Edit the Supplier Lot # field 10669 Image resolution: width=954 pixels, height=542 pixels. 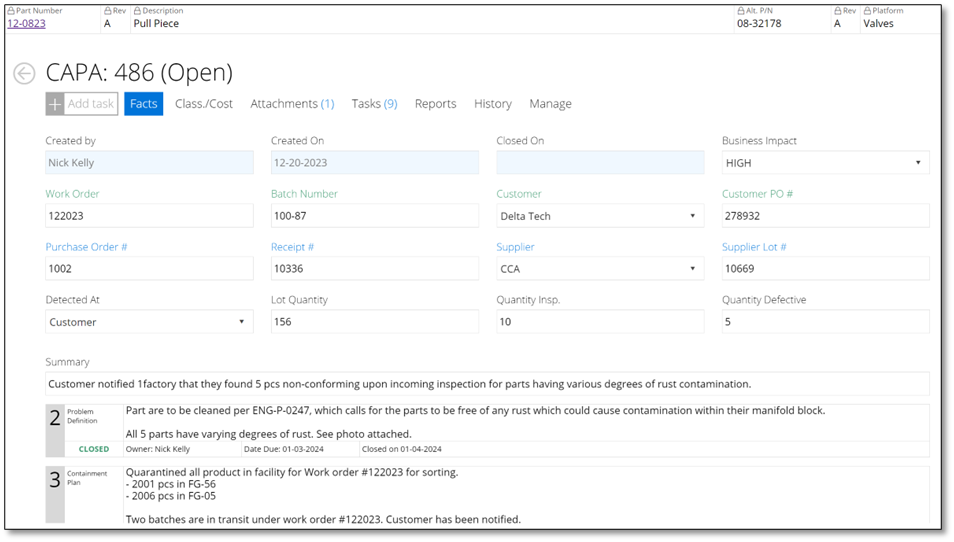click(x=826, y=269)
